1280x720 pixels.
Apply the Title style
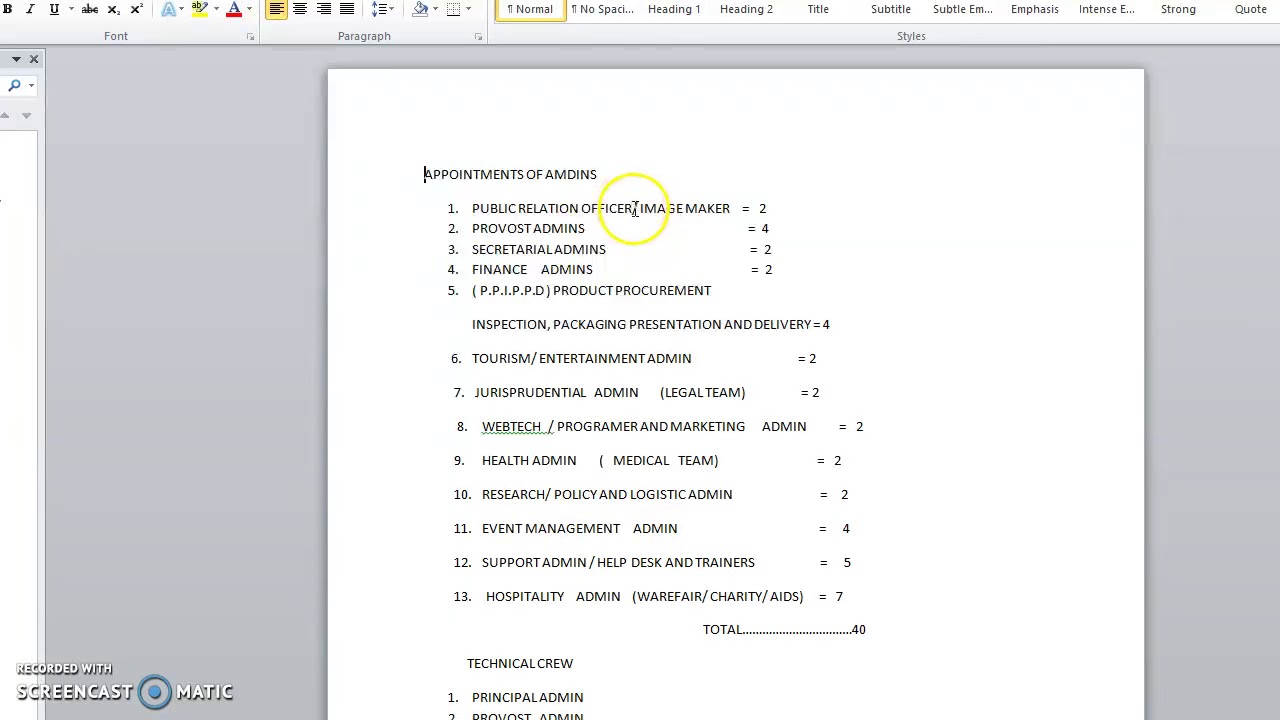click(x=818, y=9)
